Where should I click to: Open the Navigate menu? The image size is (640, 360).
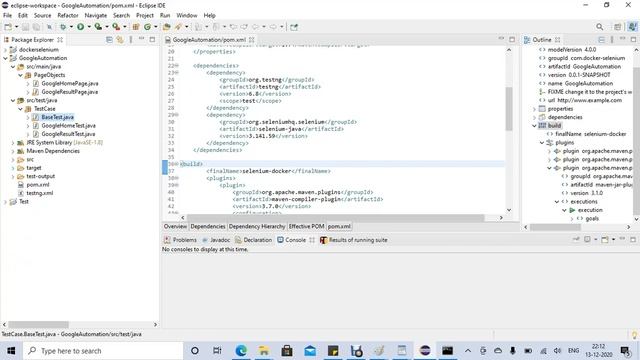pos(96,15)
